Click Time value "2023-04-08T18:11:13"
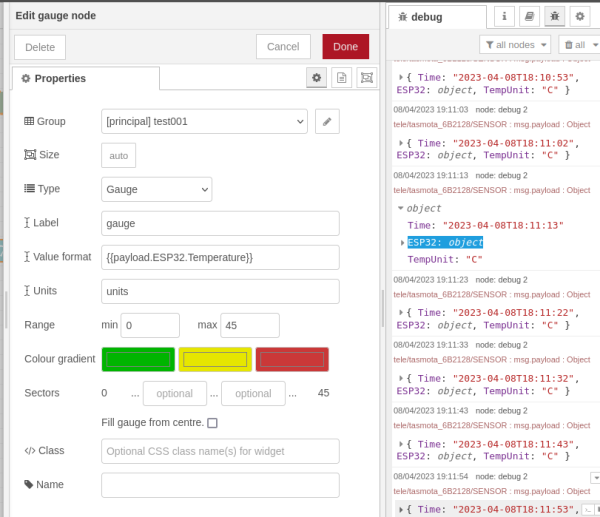This screenshot has height=517, width=600. [x=503, y=225]
